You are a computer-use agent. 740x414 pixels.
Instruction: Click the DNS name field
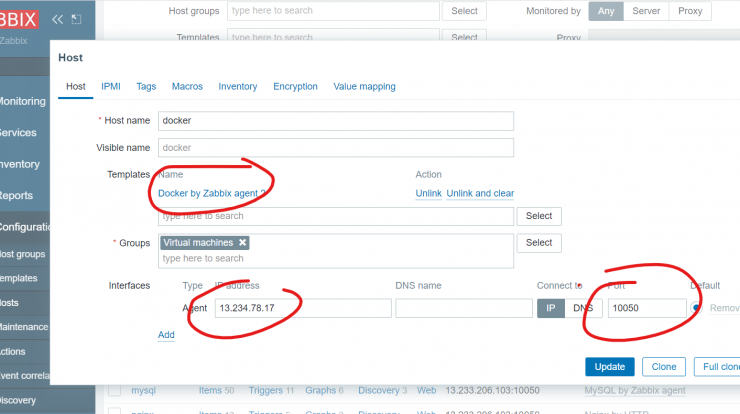tap(464, 308)
